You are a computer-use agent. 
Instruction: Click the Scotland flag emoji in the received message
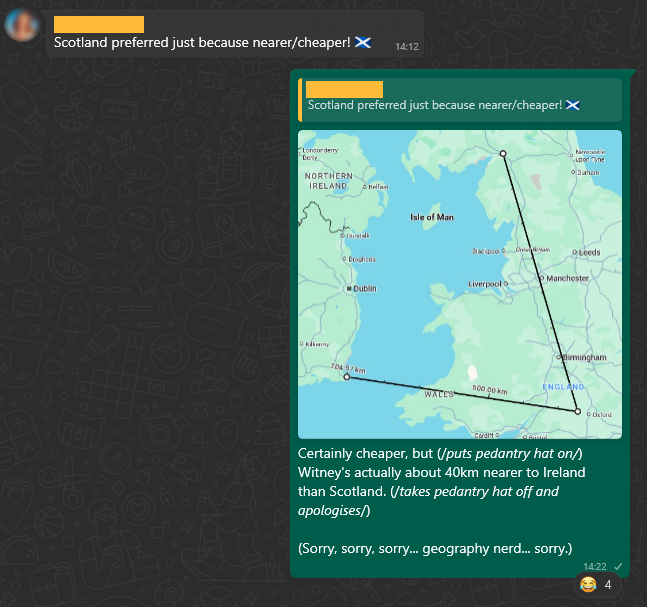click(x=364, y=42)
